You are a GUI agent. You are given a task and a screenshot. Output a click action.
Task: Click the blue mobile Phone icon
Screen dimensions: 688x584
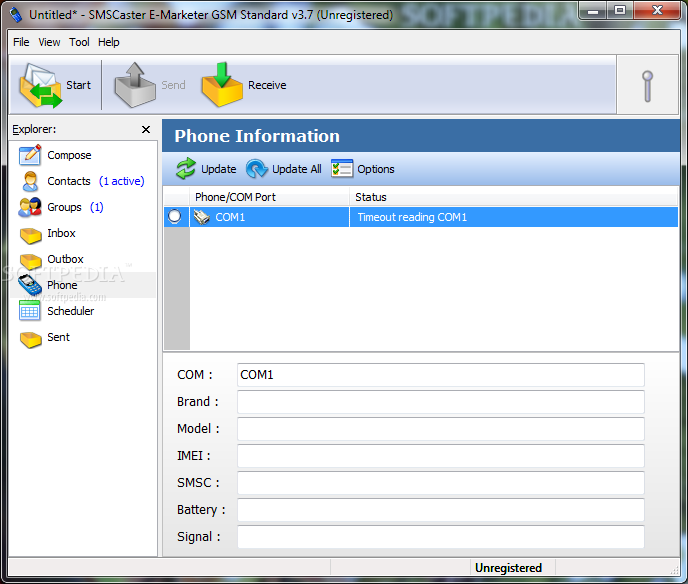30,285
